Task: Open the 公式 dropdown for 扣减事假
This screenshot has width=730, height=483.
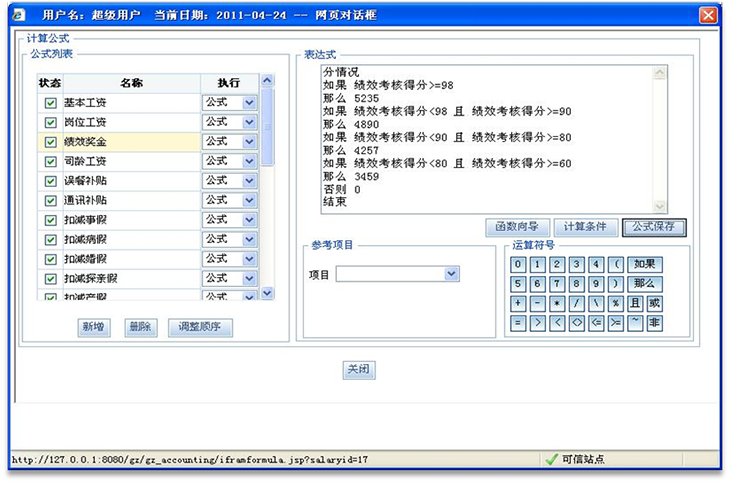Action: [x=230, y=220]
